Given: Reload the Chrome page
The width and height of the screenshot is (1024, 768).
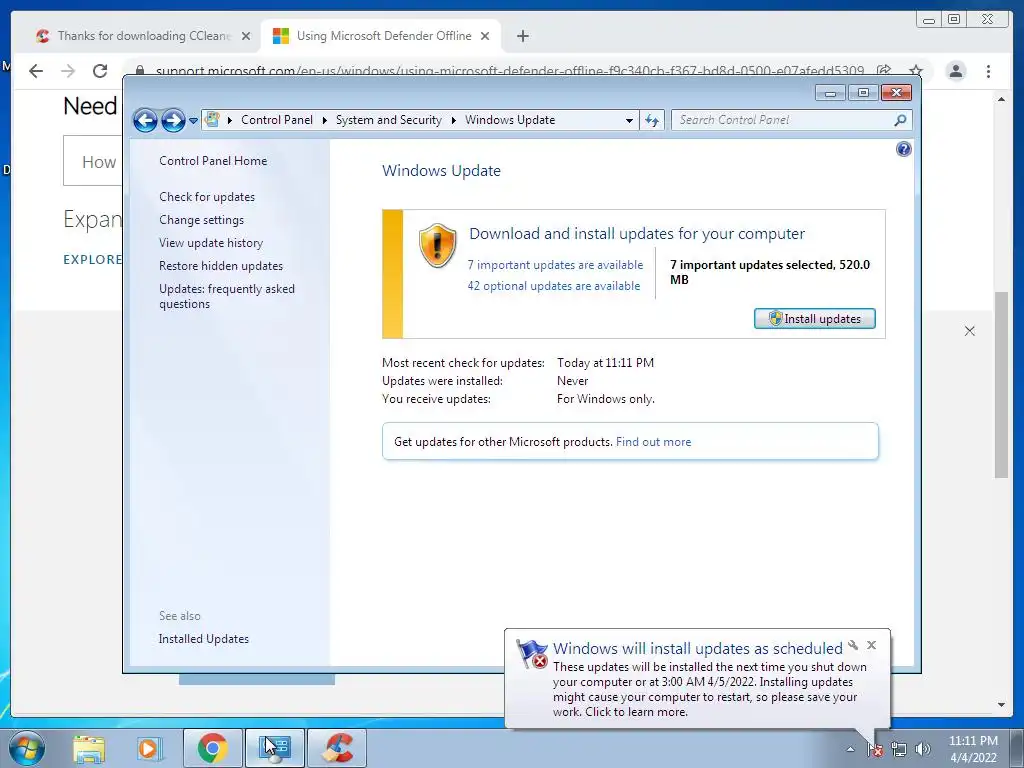Looking at the screenshot, I should (x=99, y=71).
